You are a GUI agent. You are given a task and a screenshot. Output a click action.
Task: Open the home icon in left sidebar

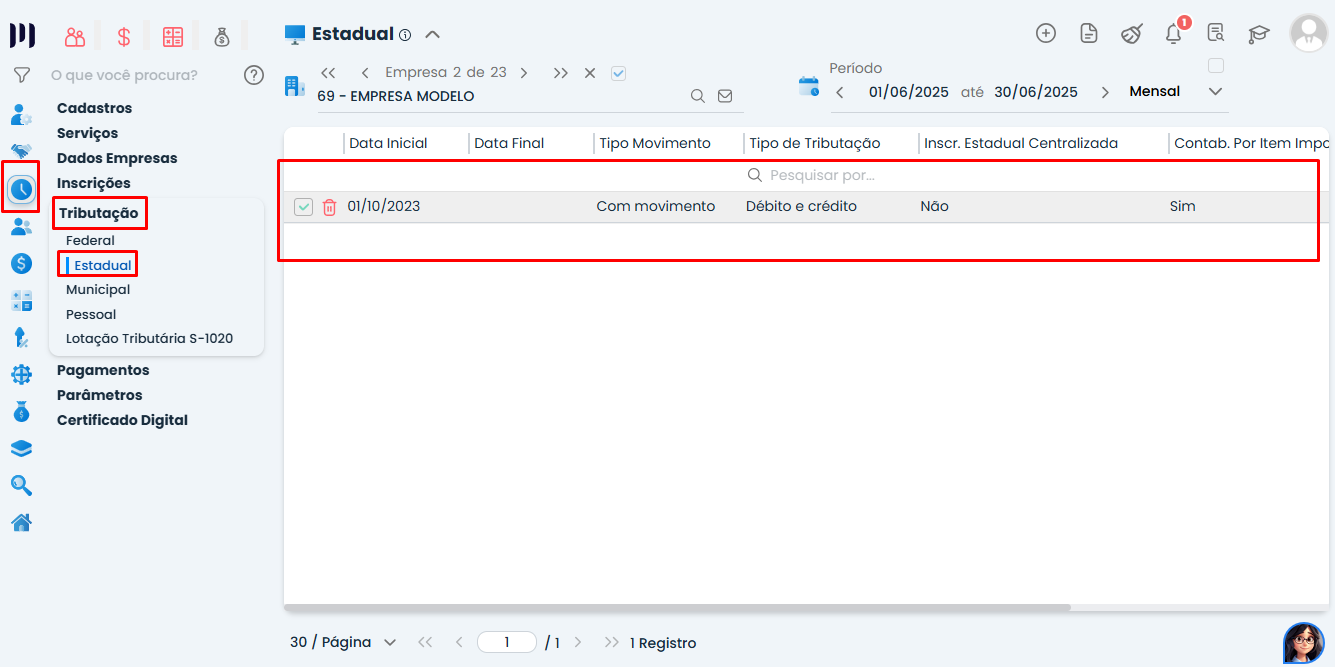tap(21, 522)
